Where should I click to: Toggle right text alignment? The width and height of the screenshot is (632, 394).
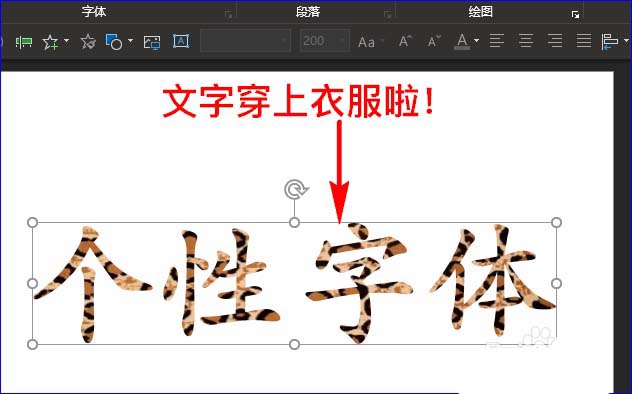(555, 41)
